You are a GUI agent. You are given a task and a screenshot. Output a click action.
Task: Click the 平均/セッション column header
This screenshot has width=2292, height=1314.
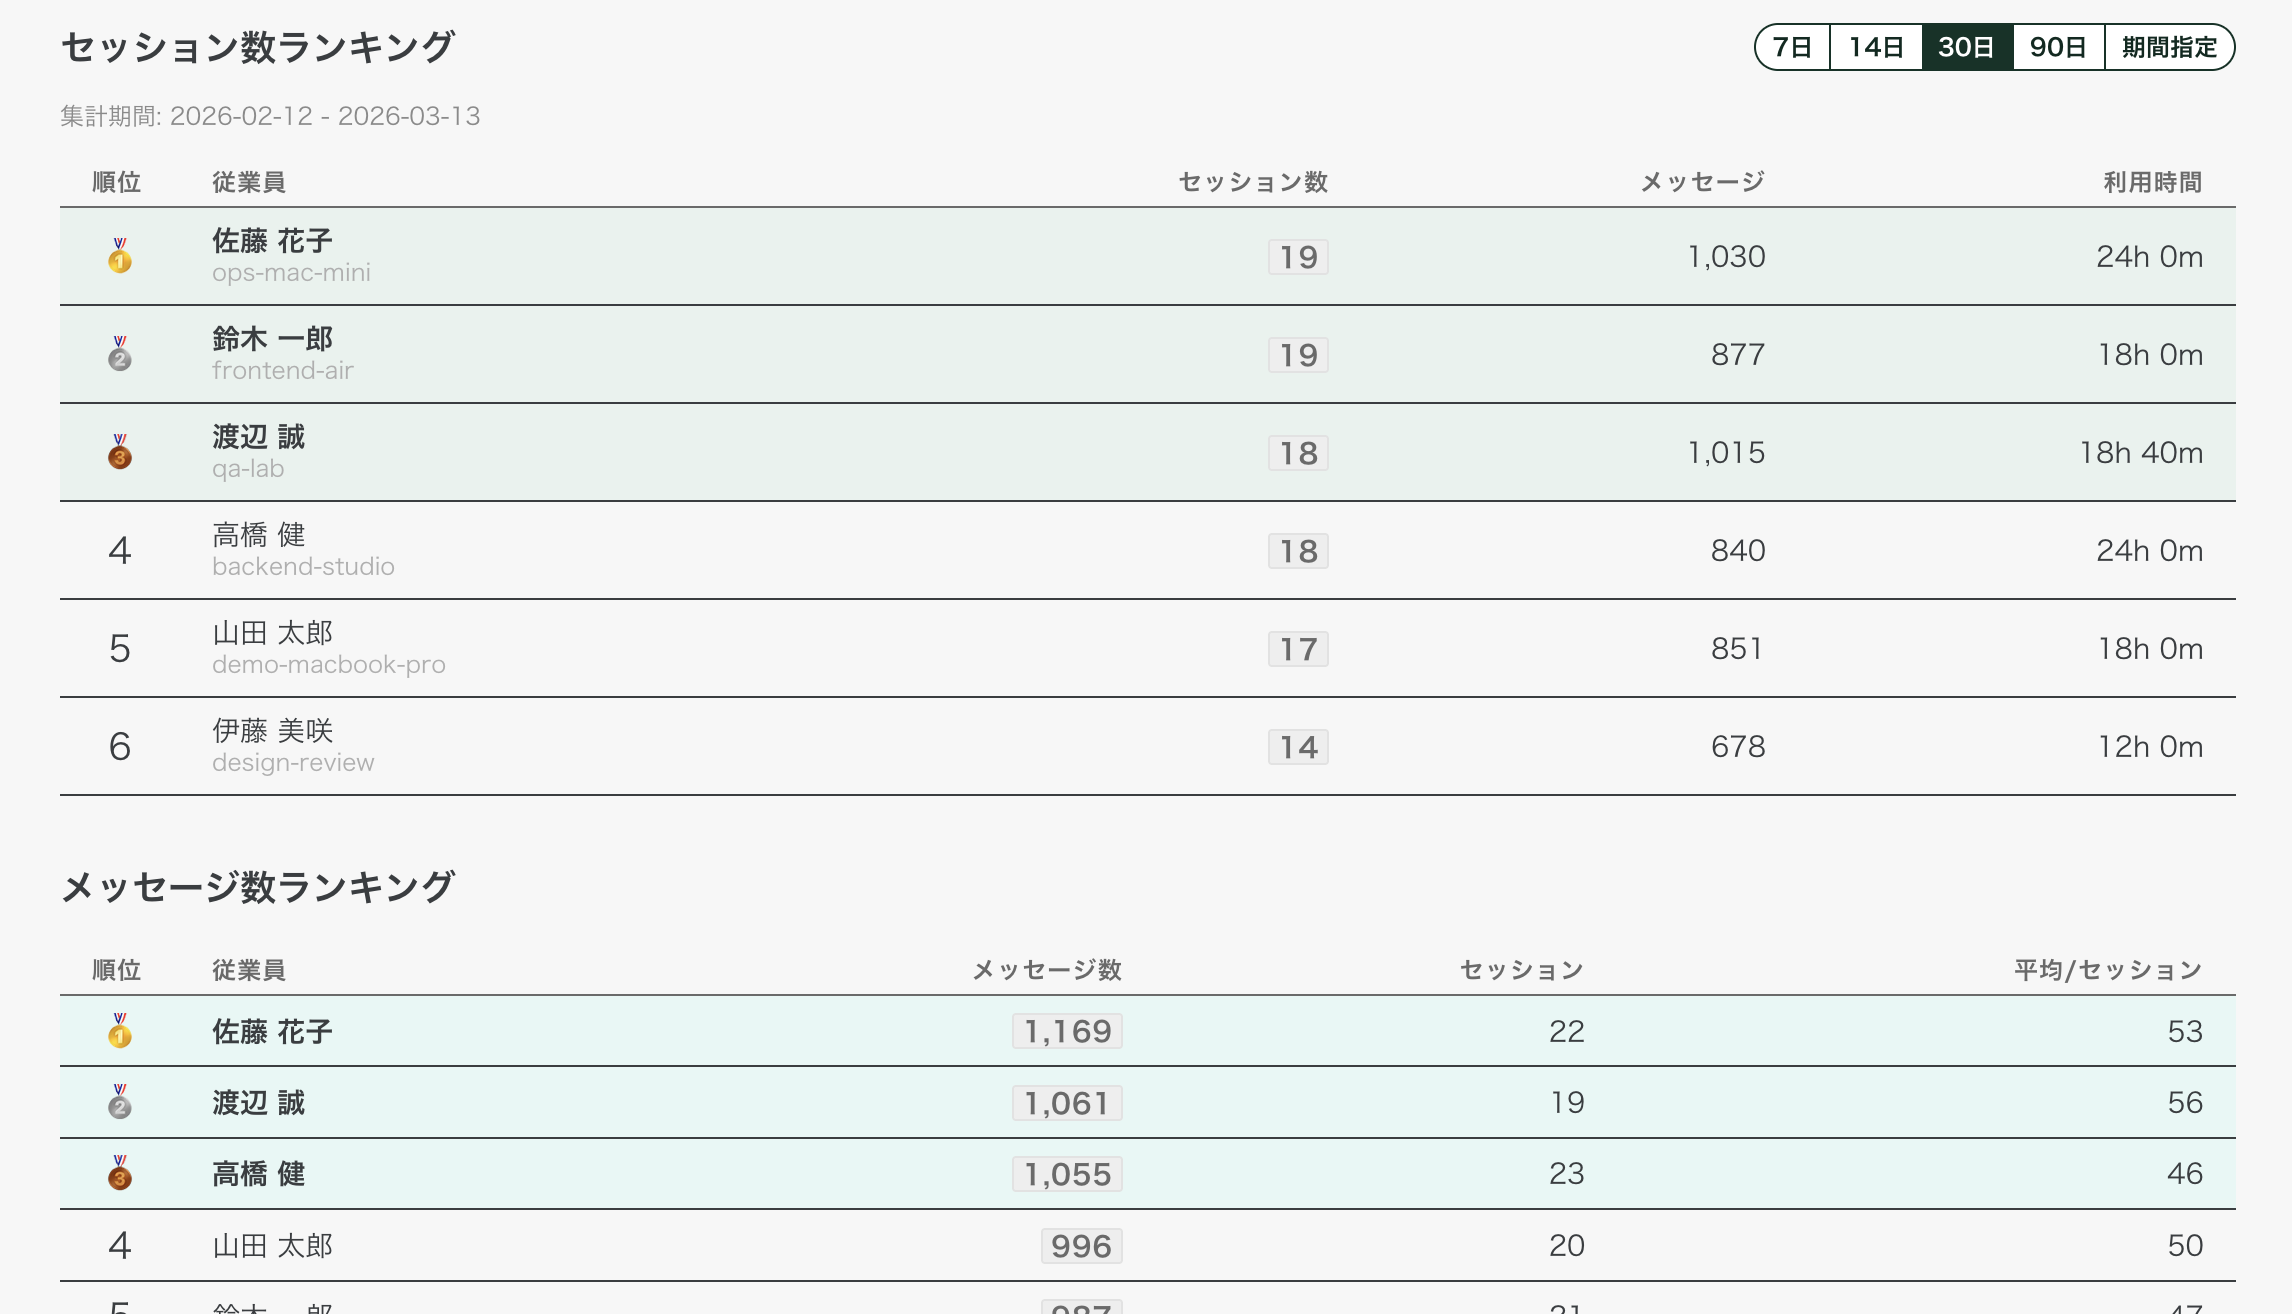click(2108, 970)
